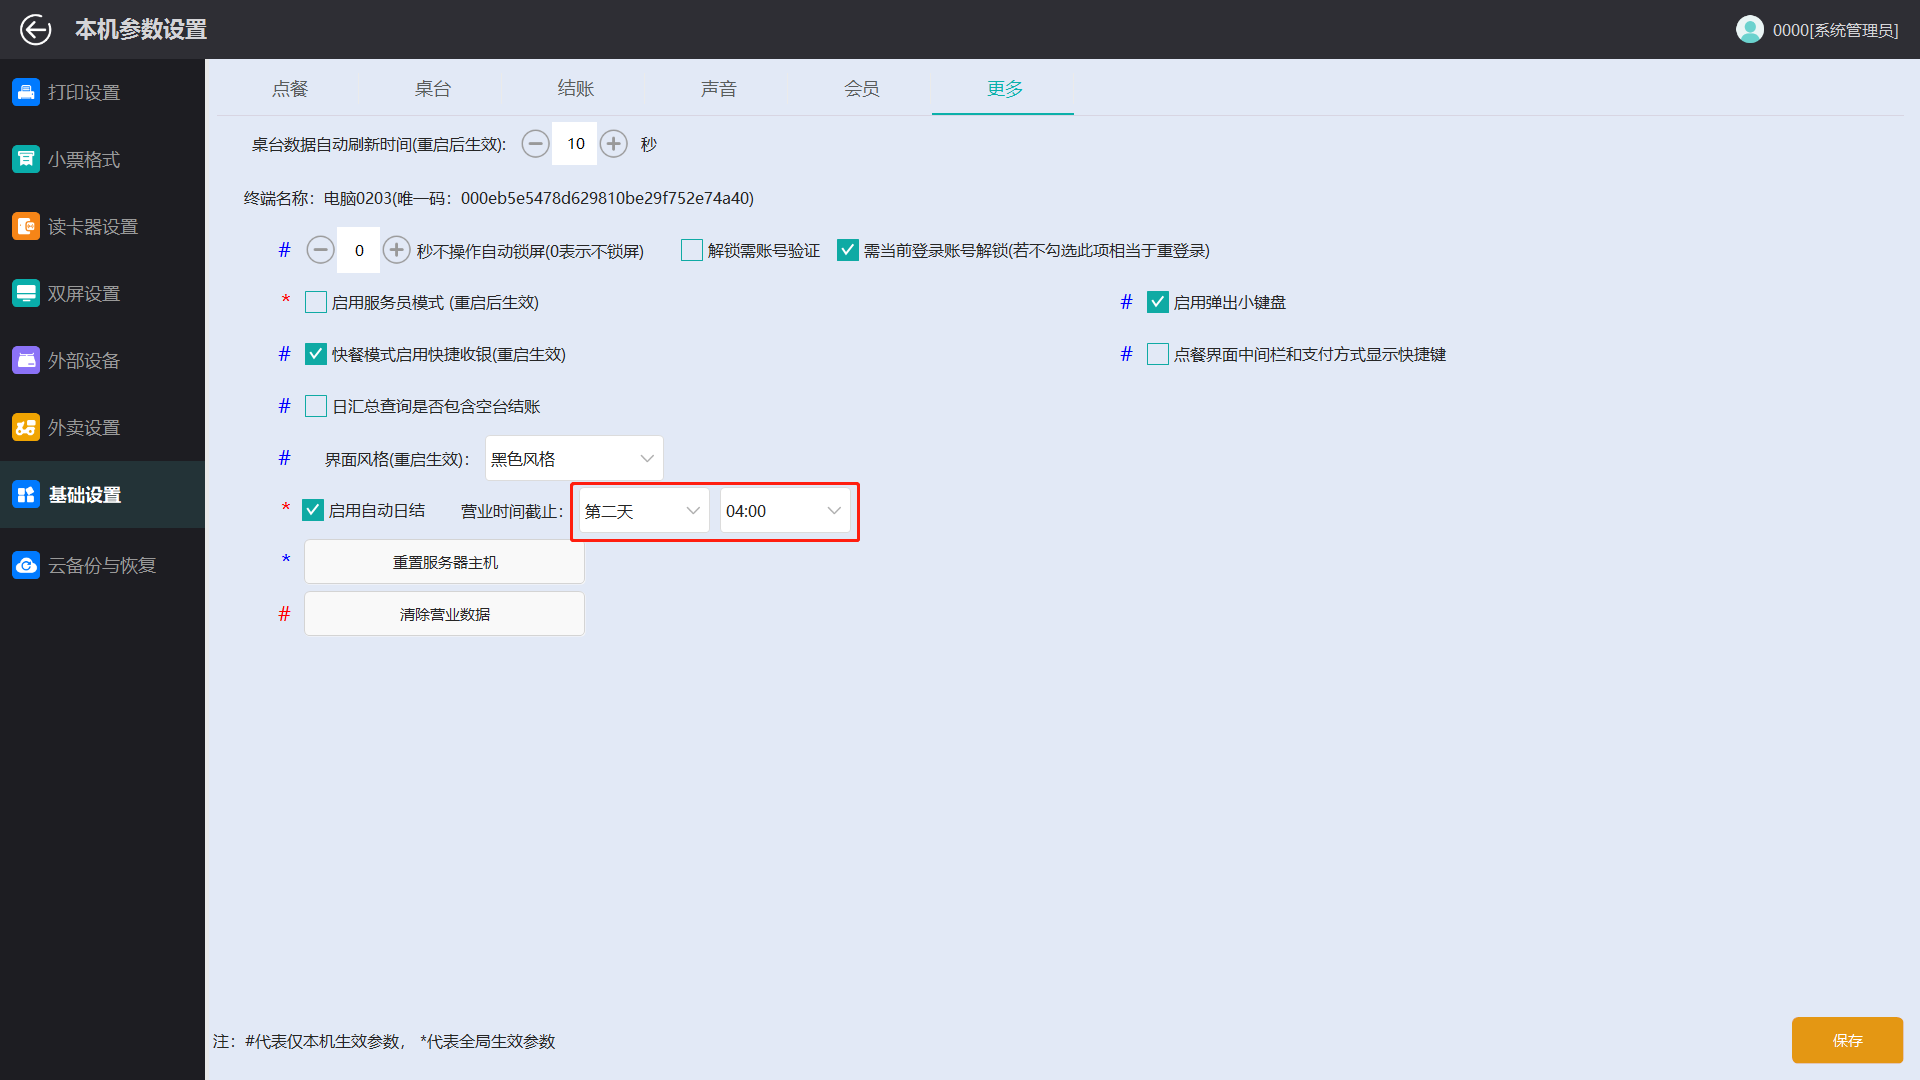Toggle 需当前登录账号解锁 checkbox
1920x1080 pixels.
848,250
